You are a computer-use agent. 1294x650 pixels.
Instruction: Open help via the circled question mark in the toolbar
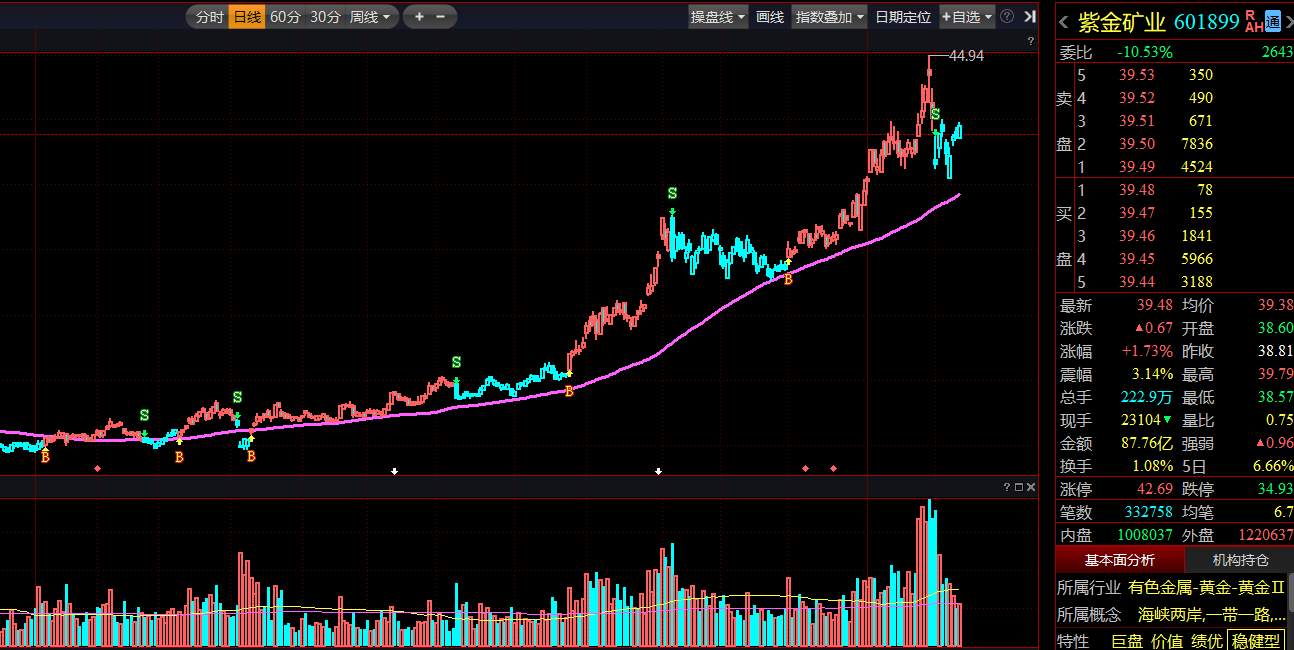point(1007,17)
